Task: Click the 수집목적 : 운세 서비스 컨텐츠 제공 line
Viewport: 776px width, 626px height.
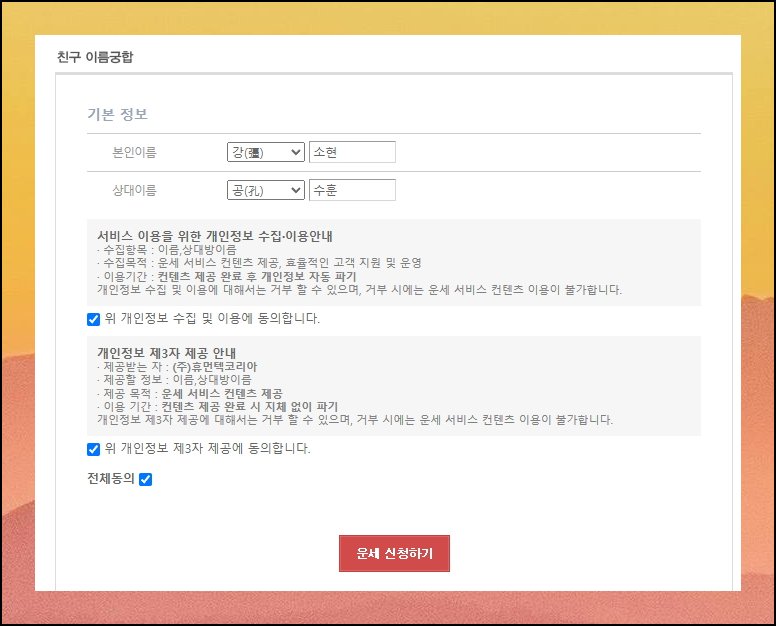Action: point(259,263)
